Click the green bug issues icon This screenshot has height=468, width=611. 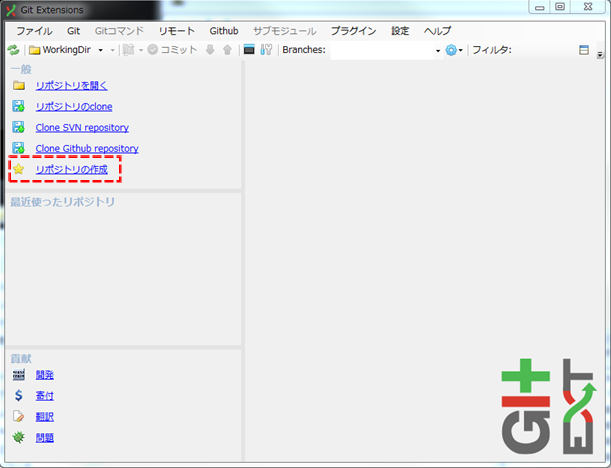pos(18,437)
